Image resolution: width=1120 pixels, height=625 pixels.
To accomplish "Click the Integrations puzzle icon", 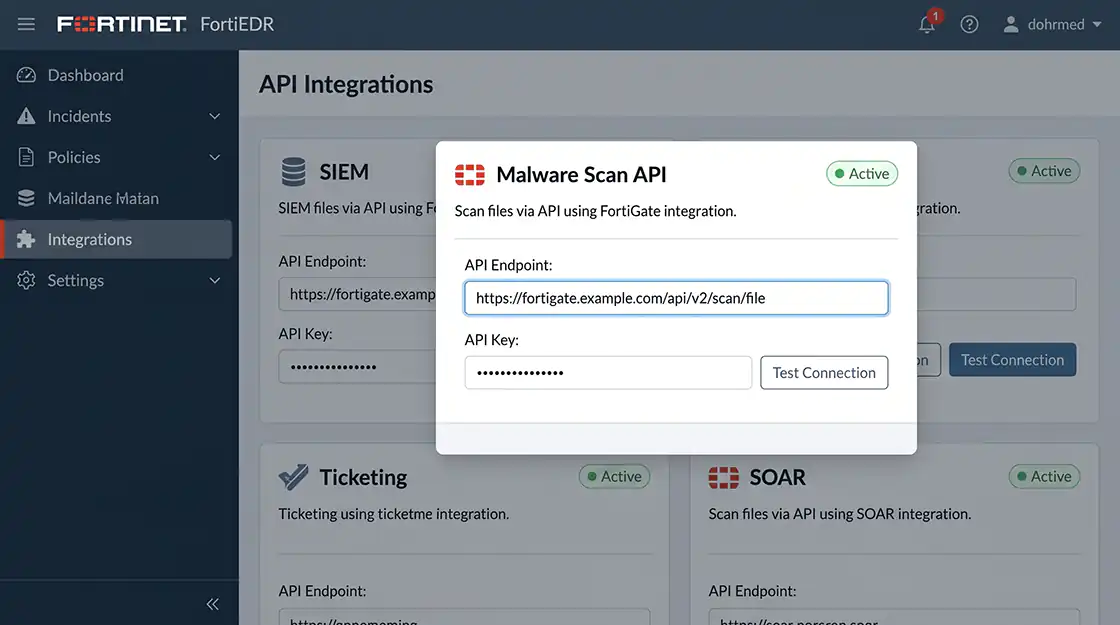I will [x=26, y=239].
